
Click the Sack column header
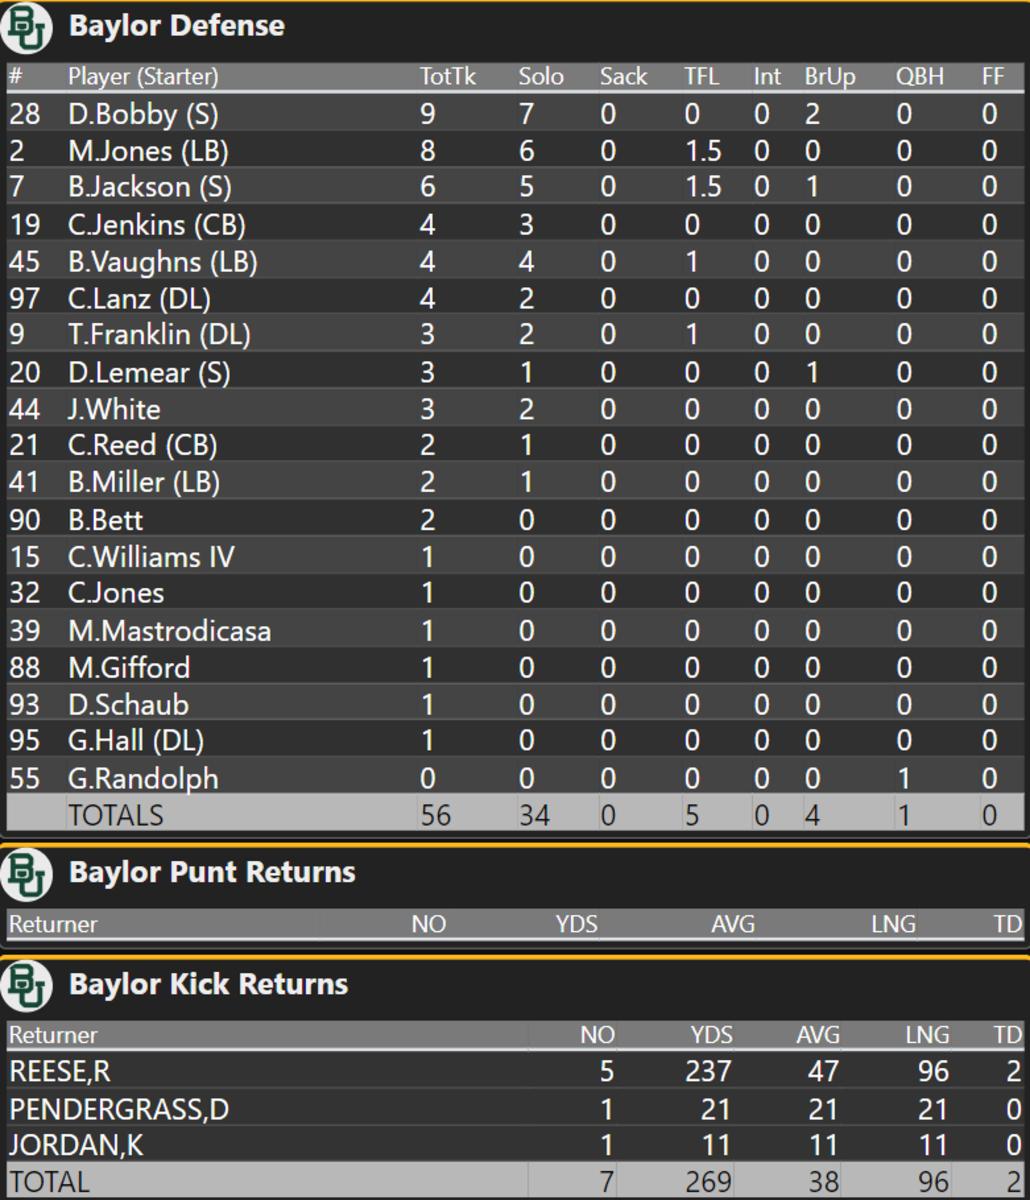624,77
